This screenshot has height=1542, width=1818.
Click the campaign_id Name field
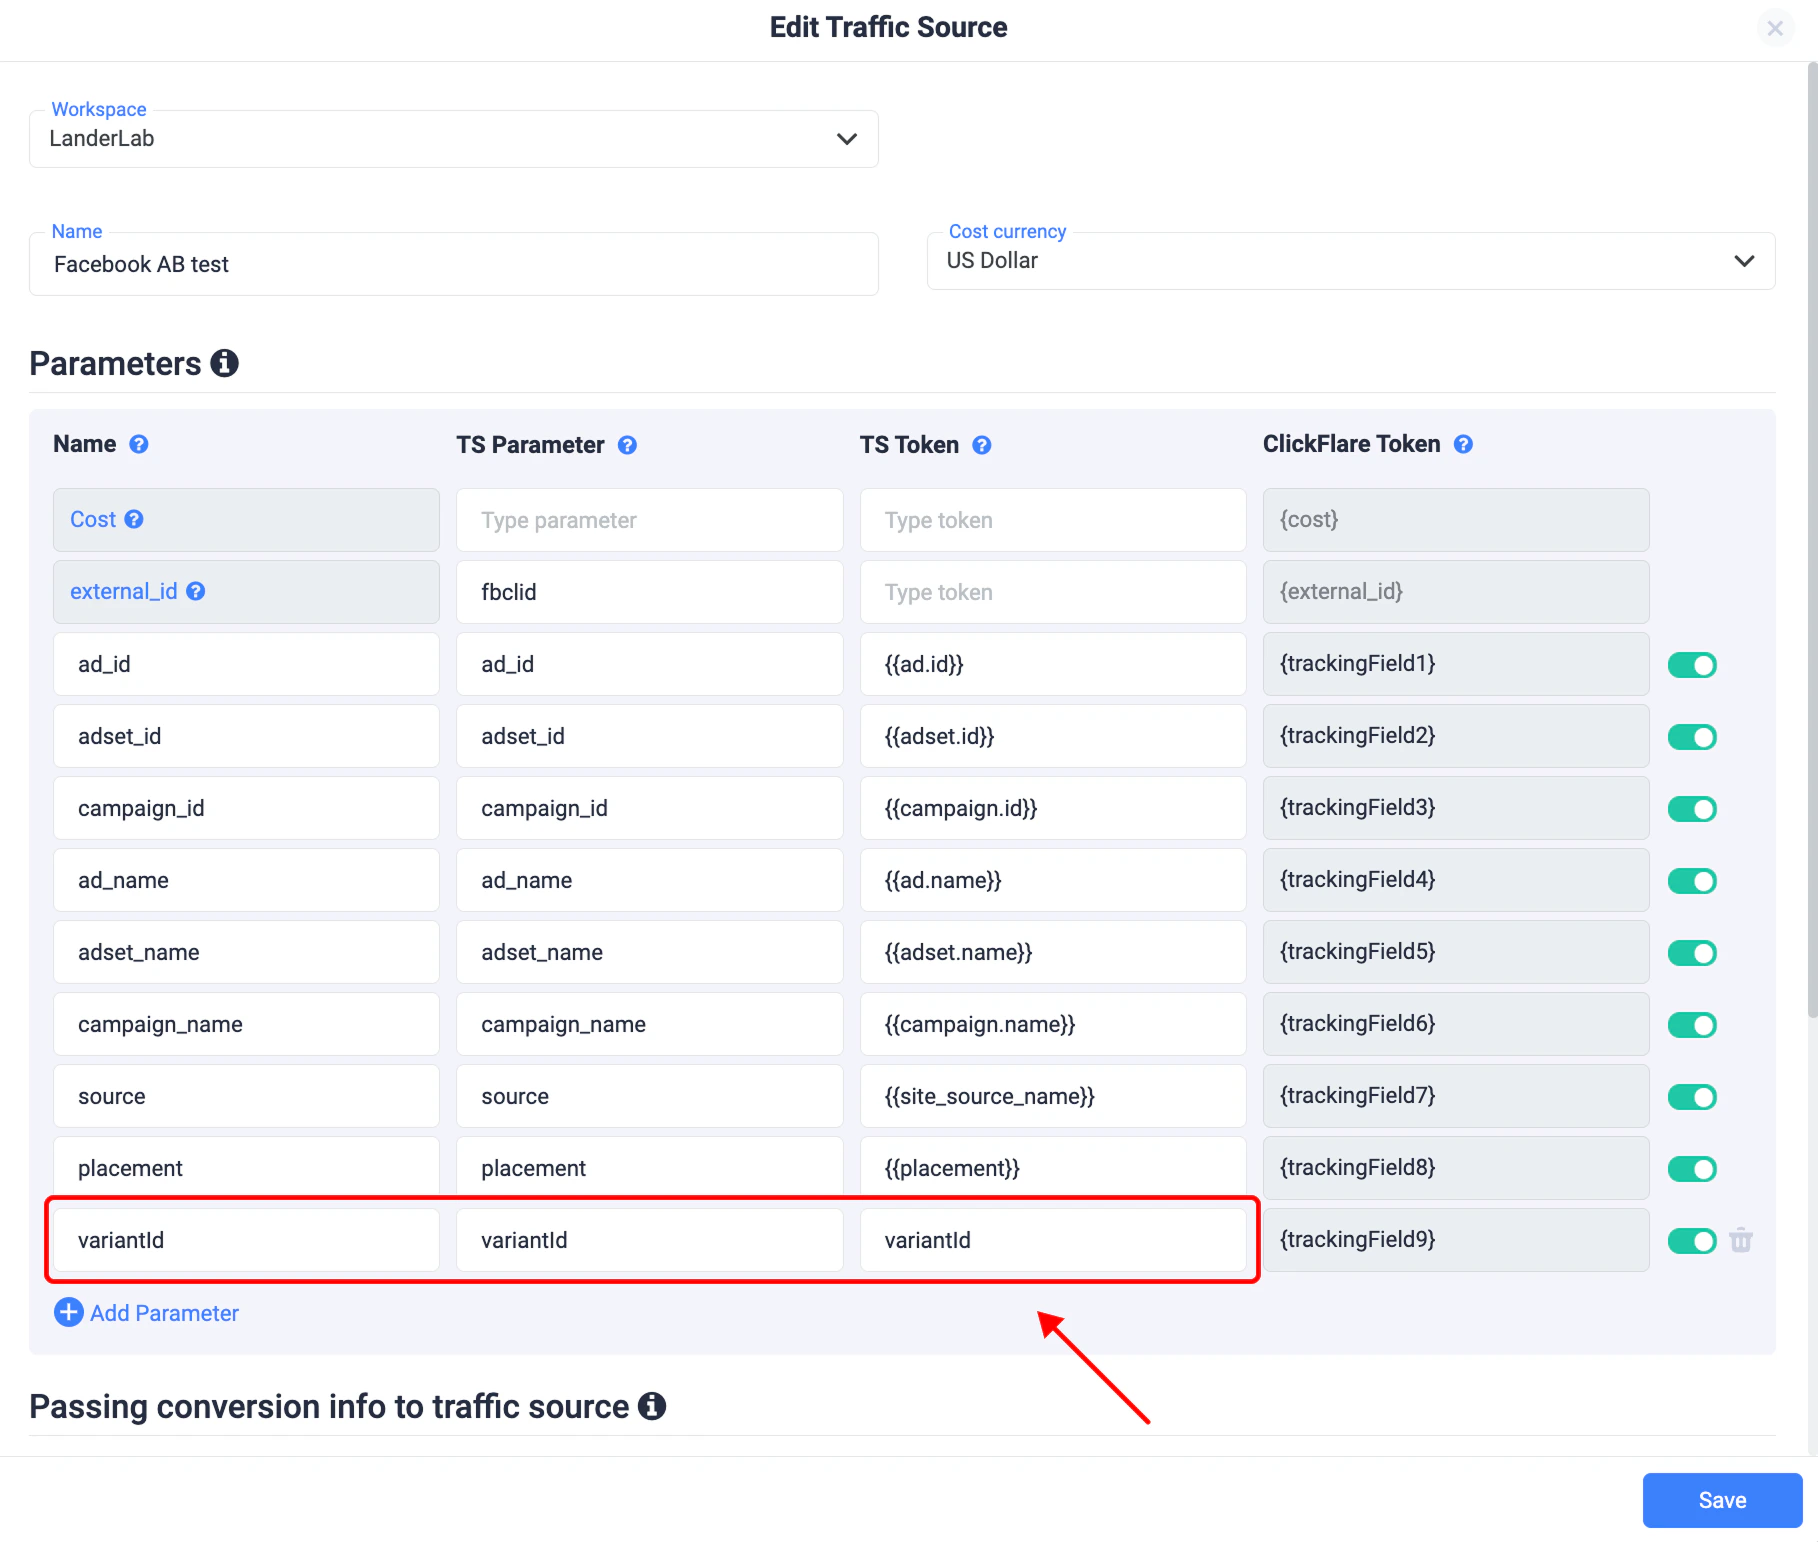coord(246,808)
